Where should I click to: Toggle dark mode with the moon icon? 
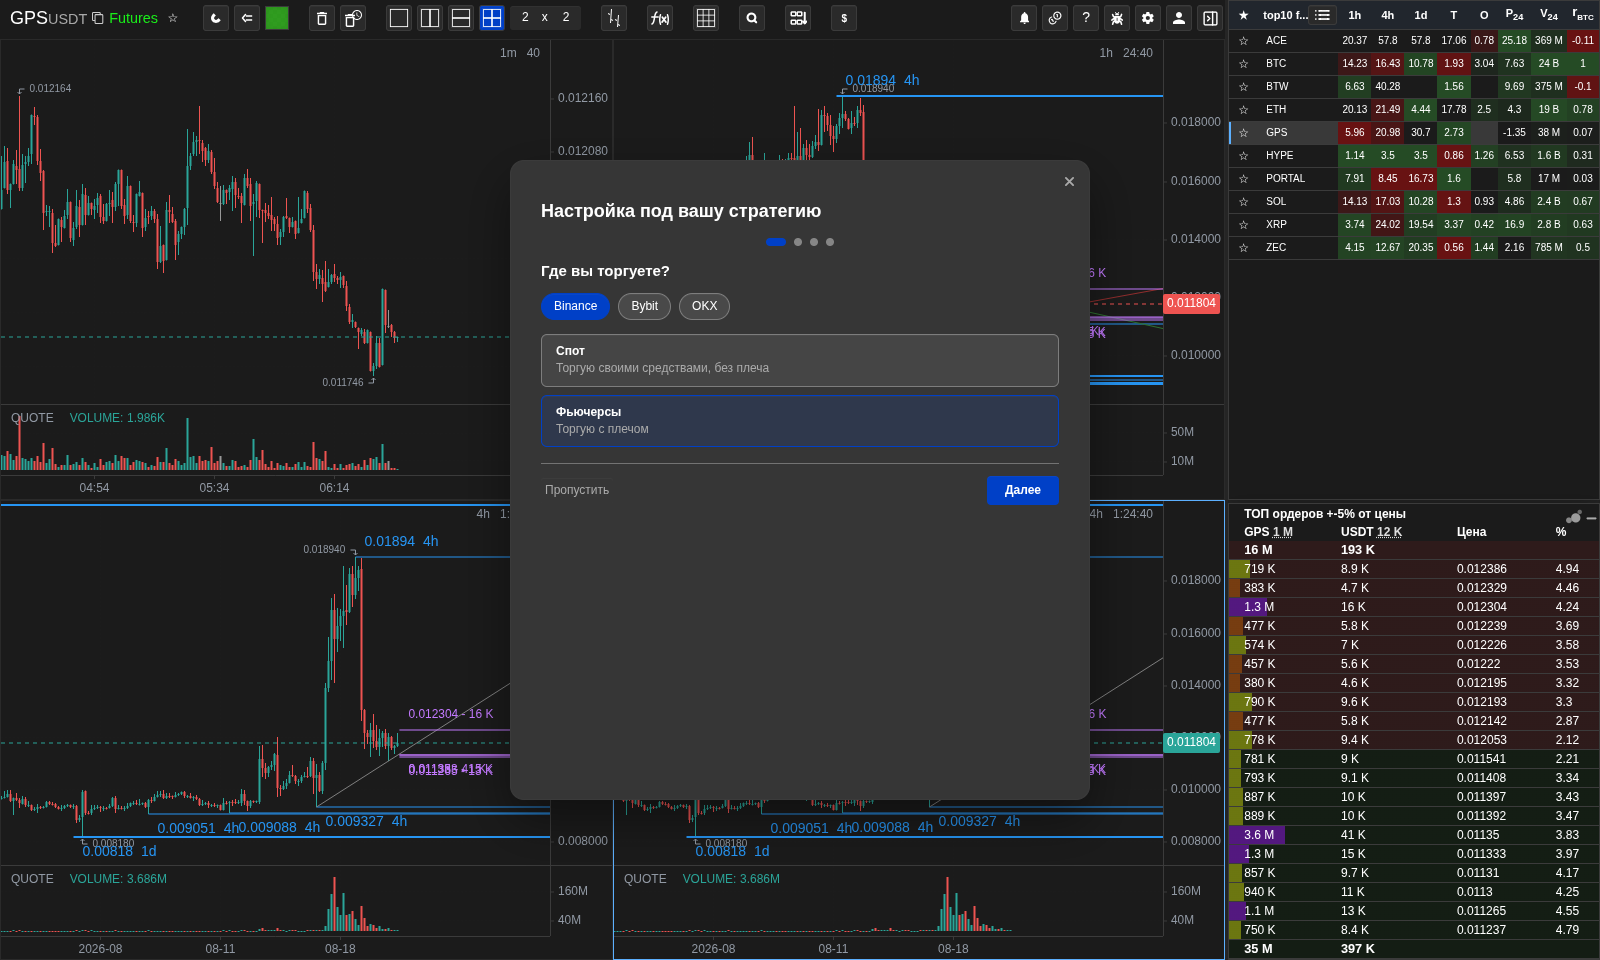216,18
